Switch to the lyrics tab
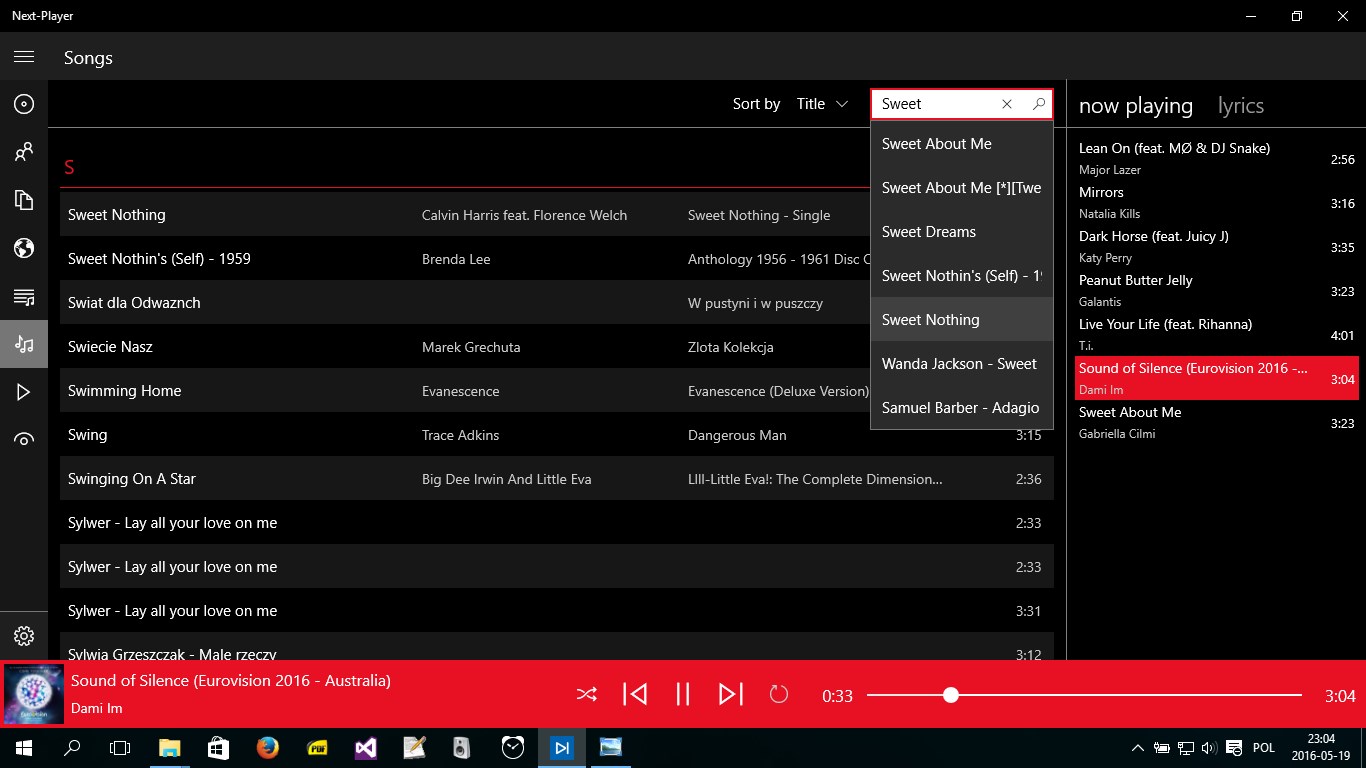Screen dimensions: 1366x768 (x=1240, y=106)
